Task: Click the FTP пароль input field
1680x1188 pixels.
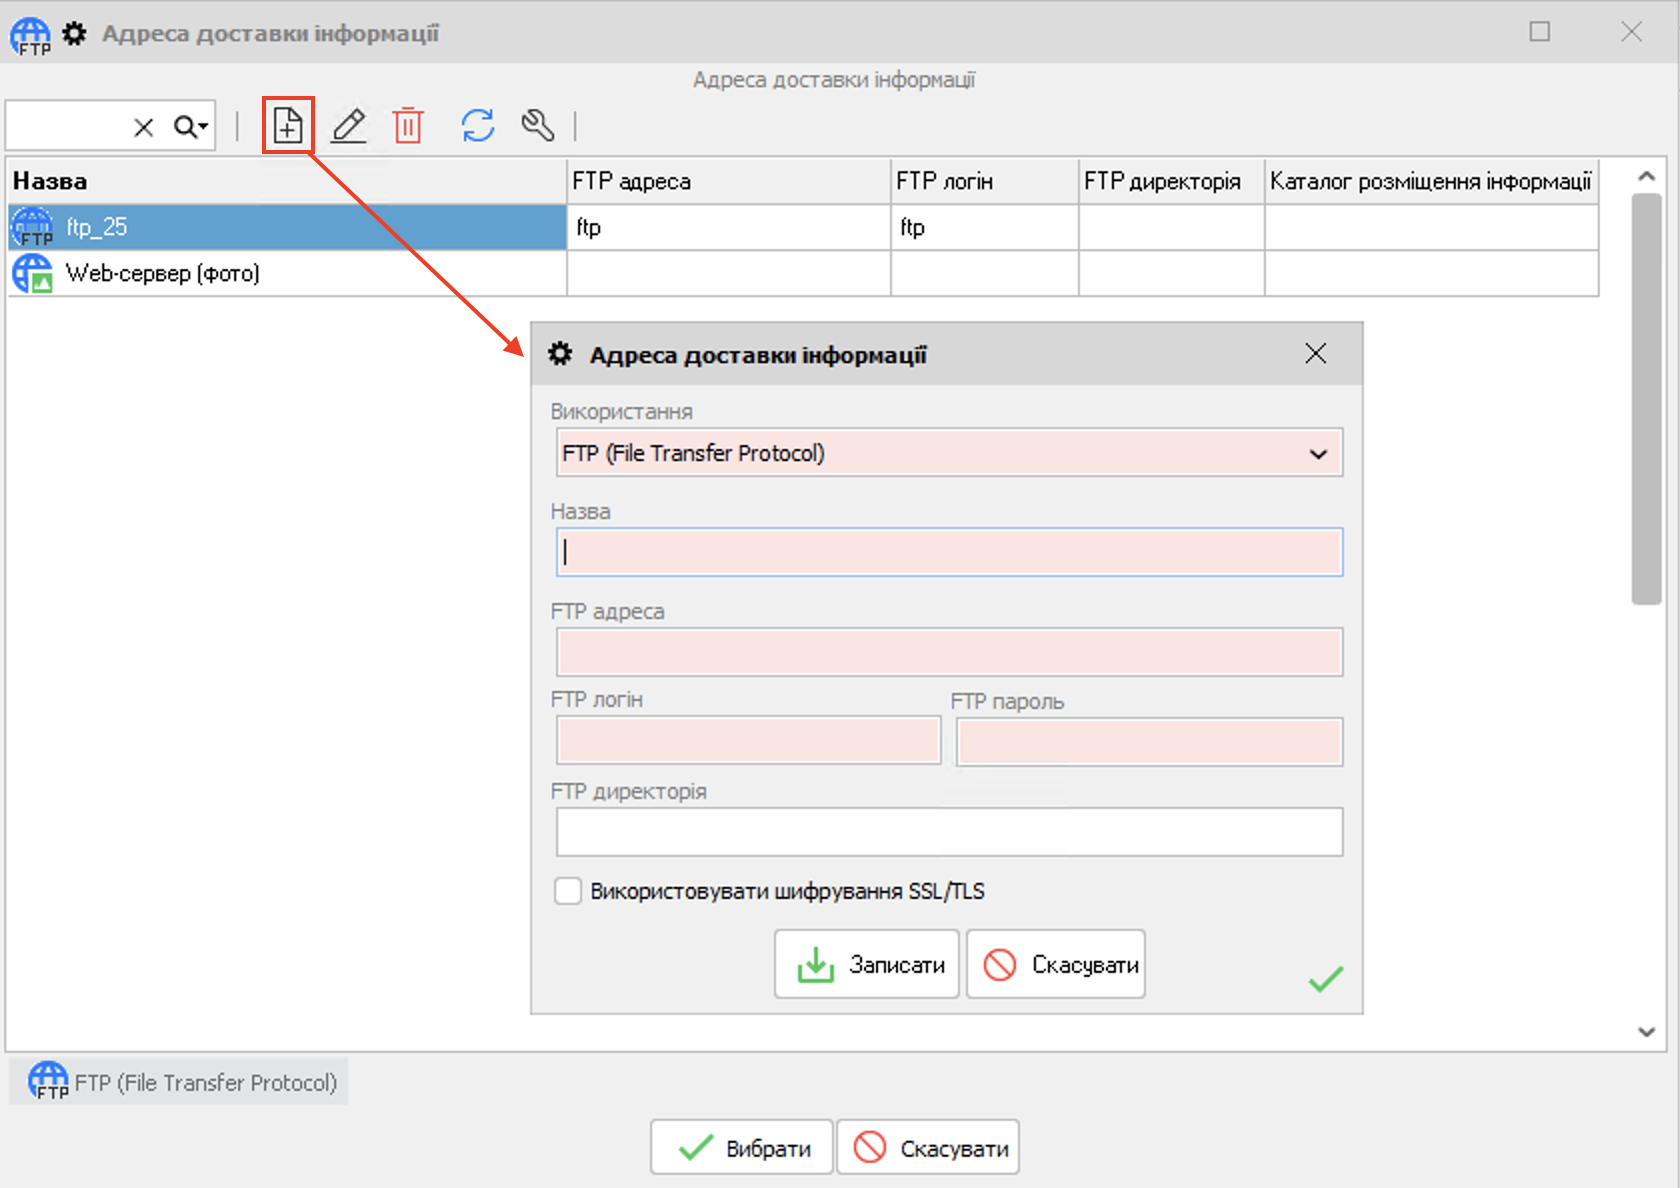Action: 1149,743
